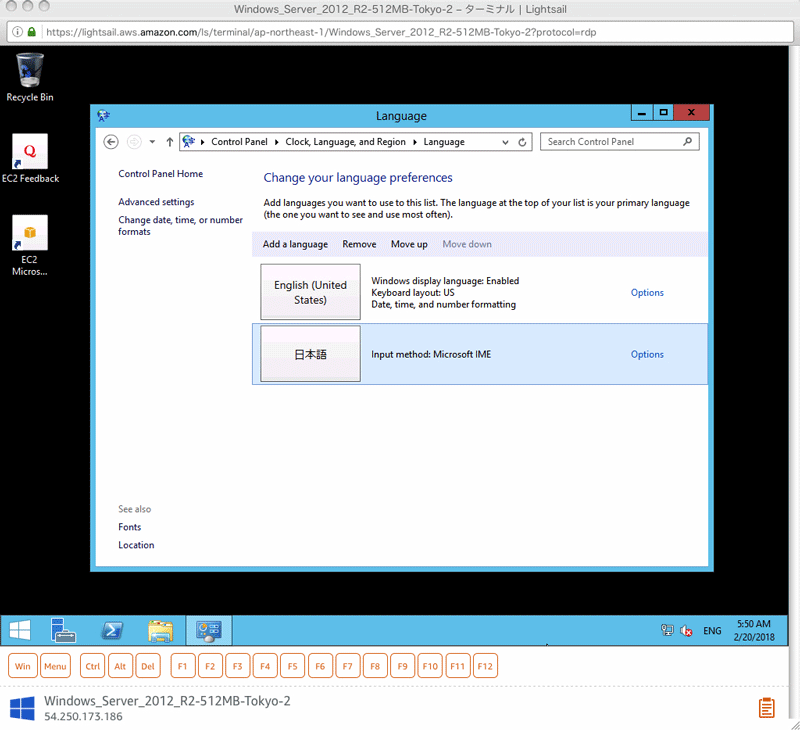Click the site info icon in URL bar
This screenshot has width=800, height=730.
[x=17, y=32]
